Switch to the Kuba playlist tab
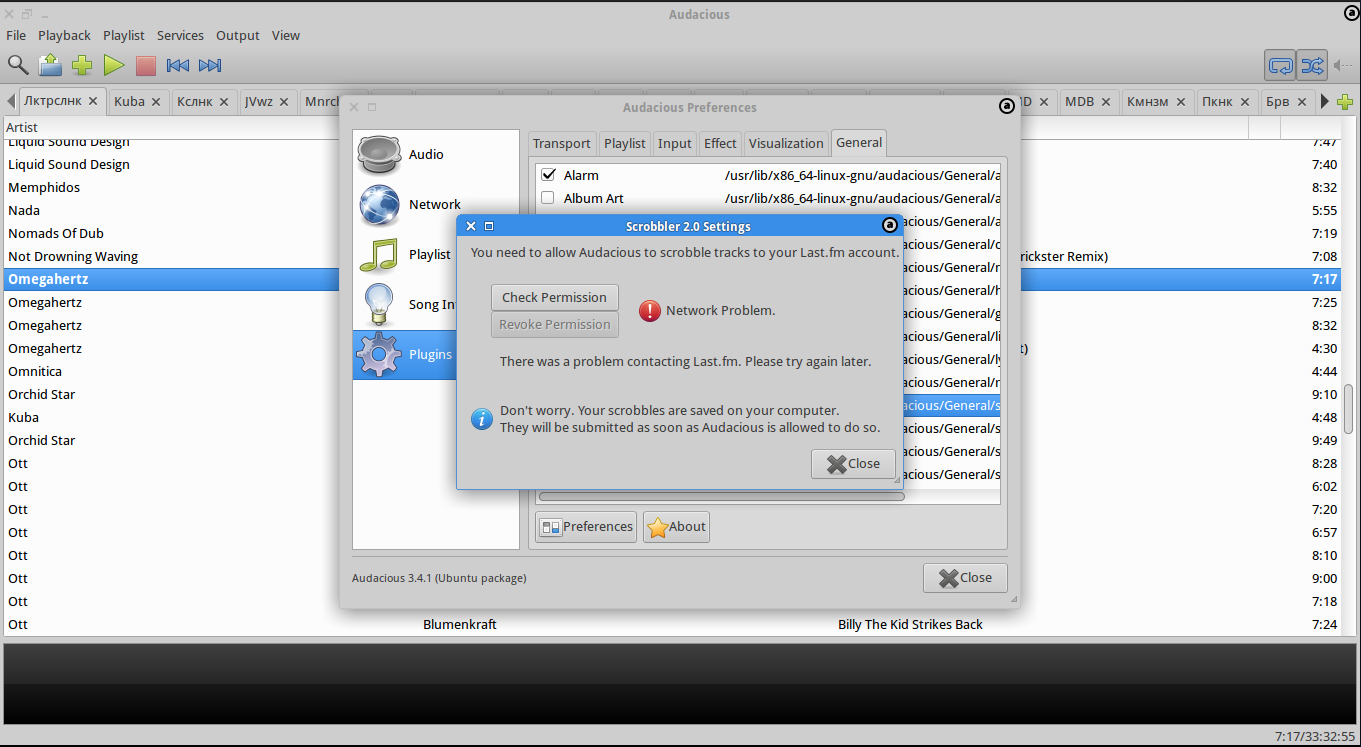This screenshot has height=747, width=1361. click(x=129, y=101)
